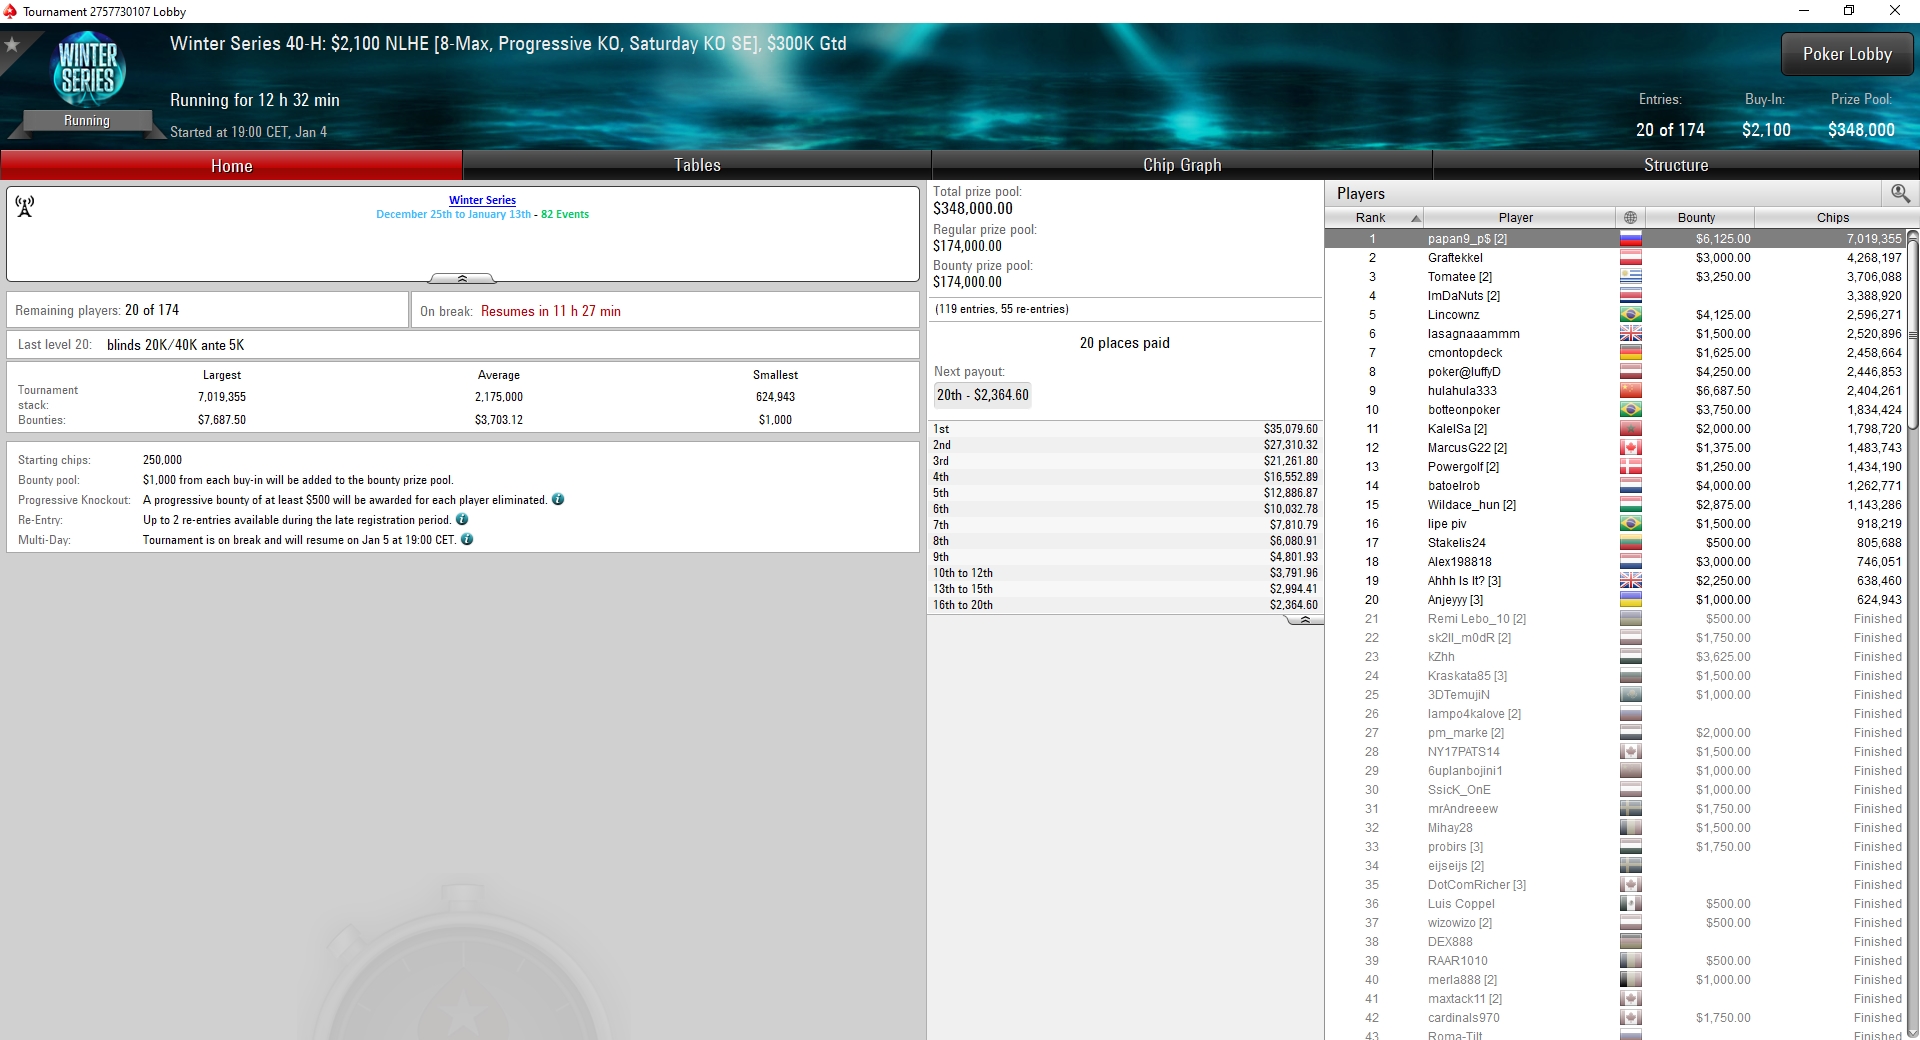Collapse the Winter Series news box
The height and width of the screenshot is (1040, 1920).
click(x=462, y=278)
